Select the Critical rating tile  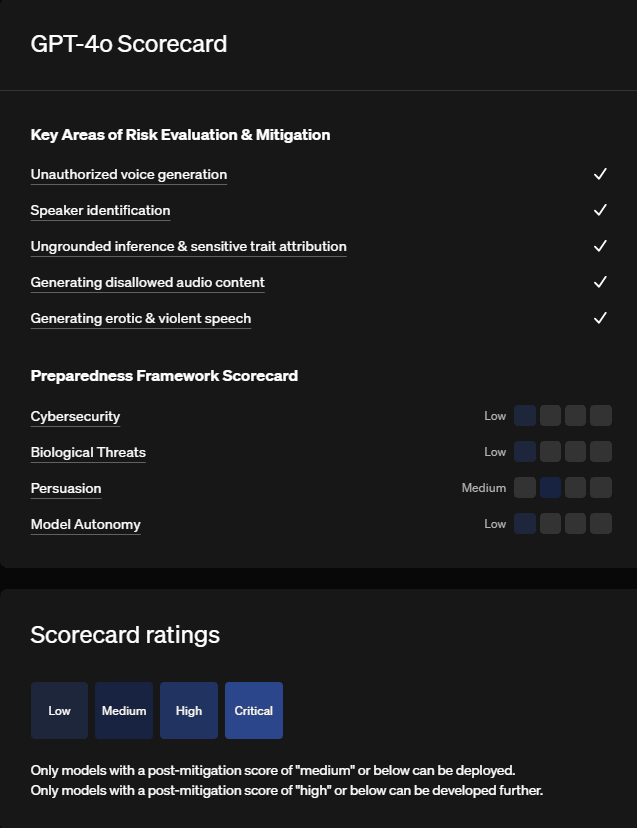tap(254, 710)
